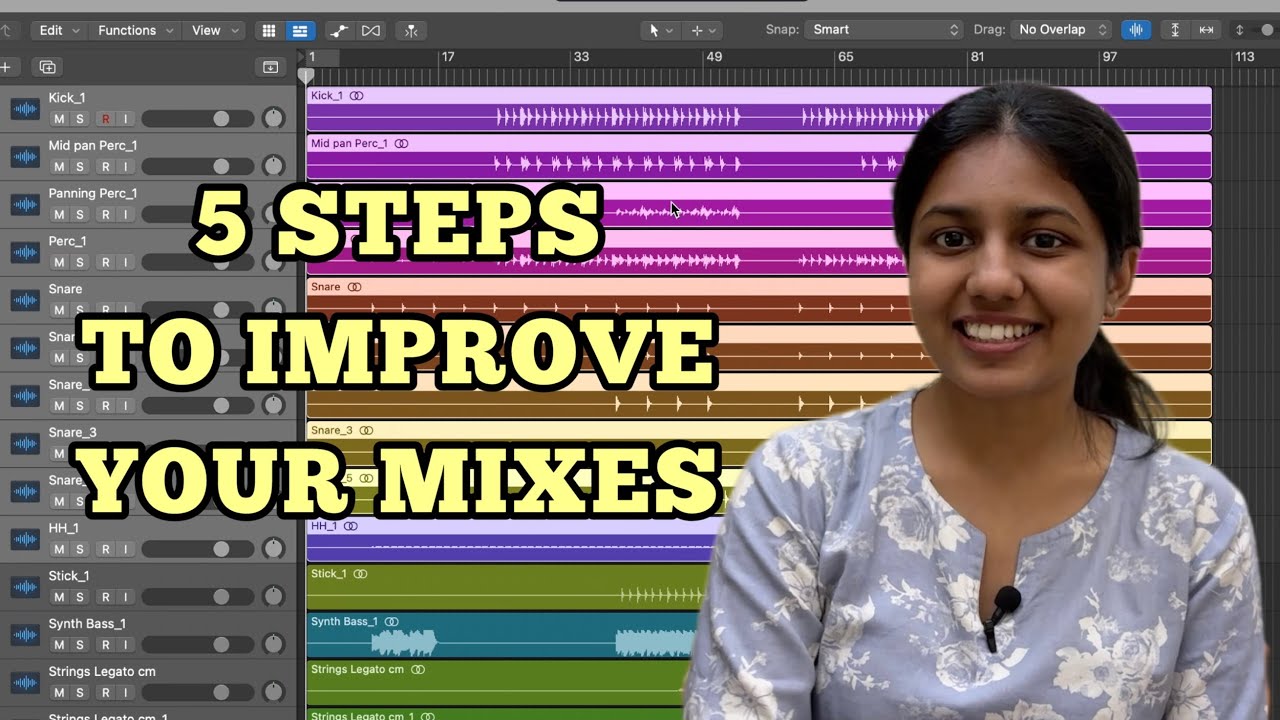
Task: Click bar 33 on the ruler
Action: coord(580,57)
